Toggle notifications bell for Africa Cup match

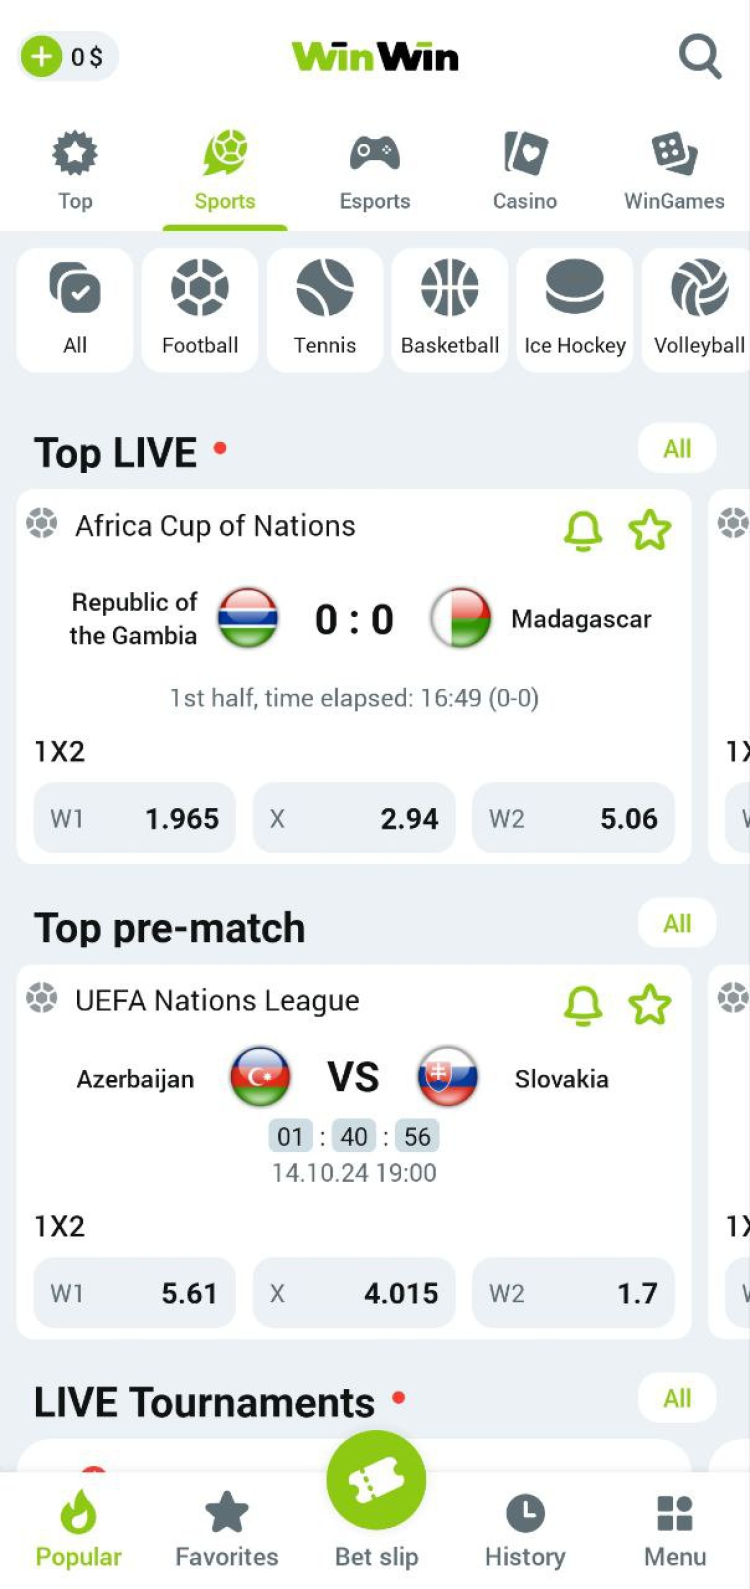[583, 530]
